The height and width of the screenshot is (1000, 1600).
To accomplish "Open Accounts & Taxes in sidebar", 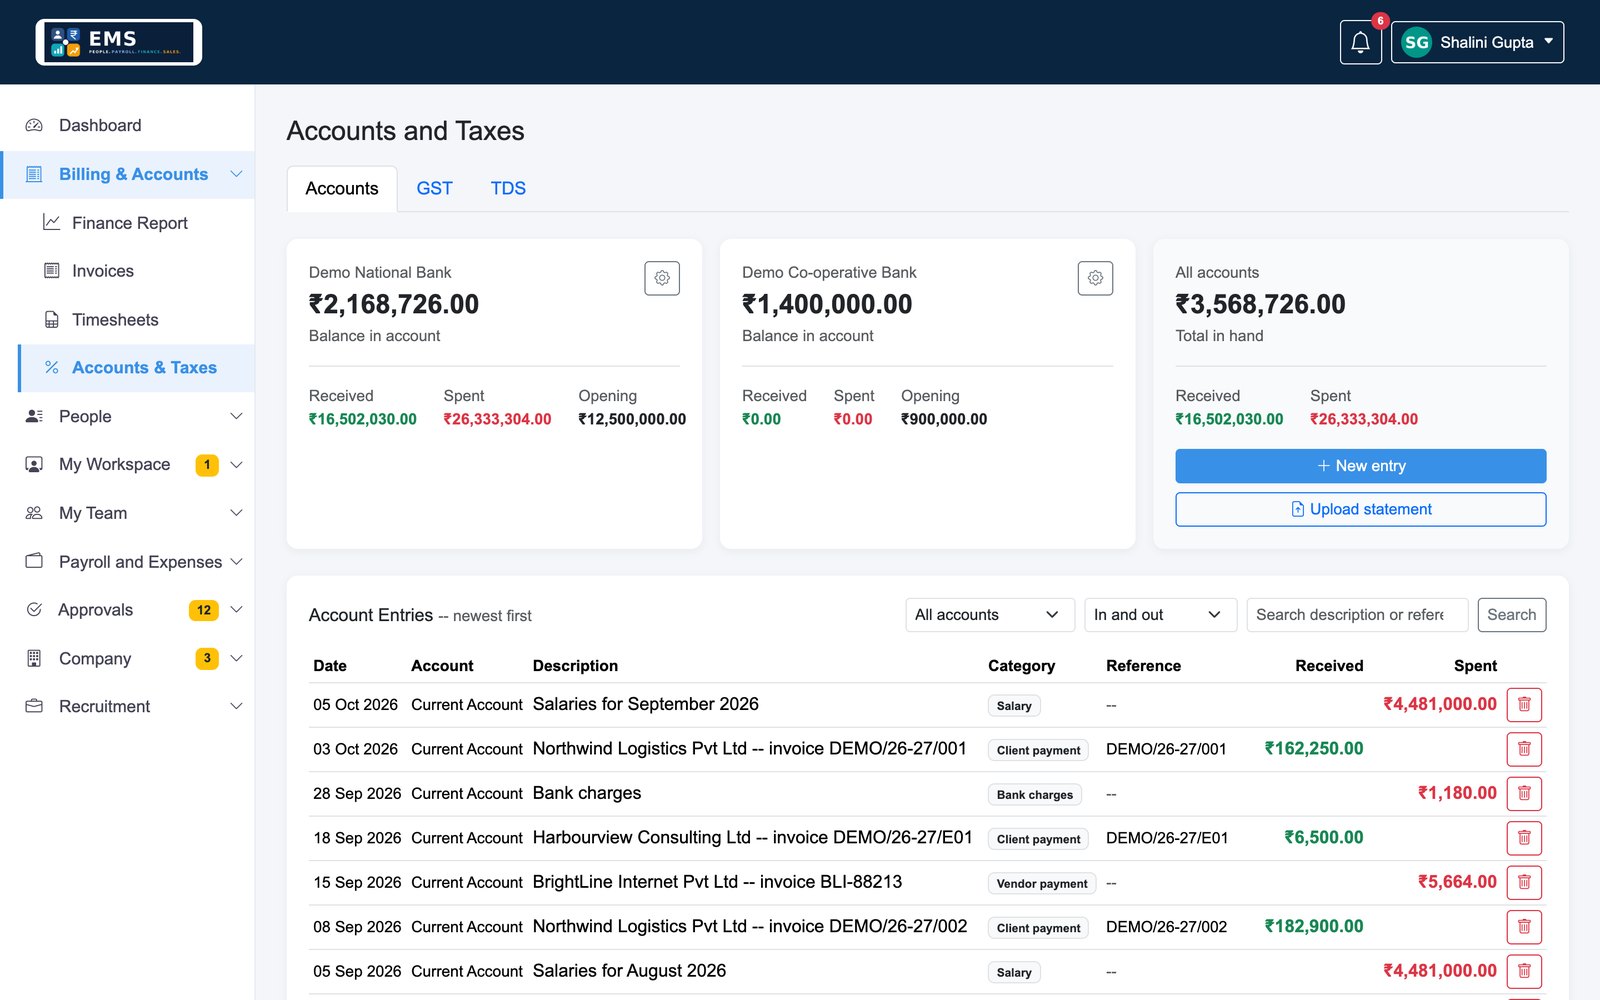I will [137, 368].
